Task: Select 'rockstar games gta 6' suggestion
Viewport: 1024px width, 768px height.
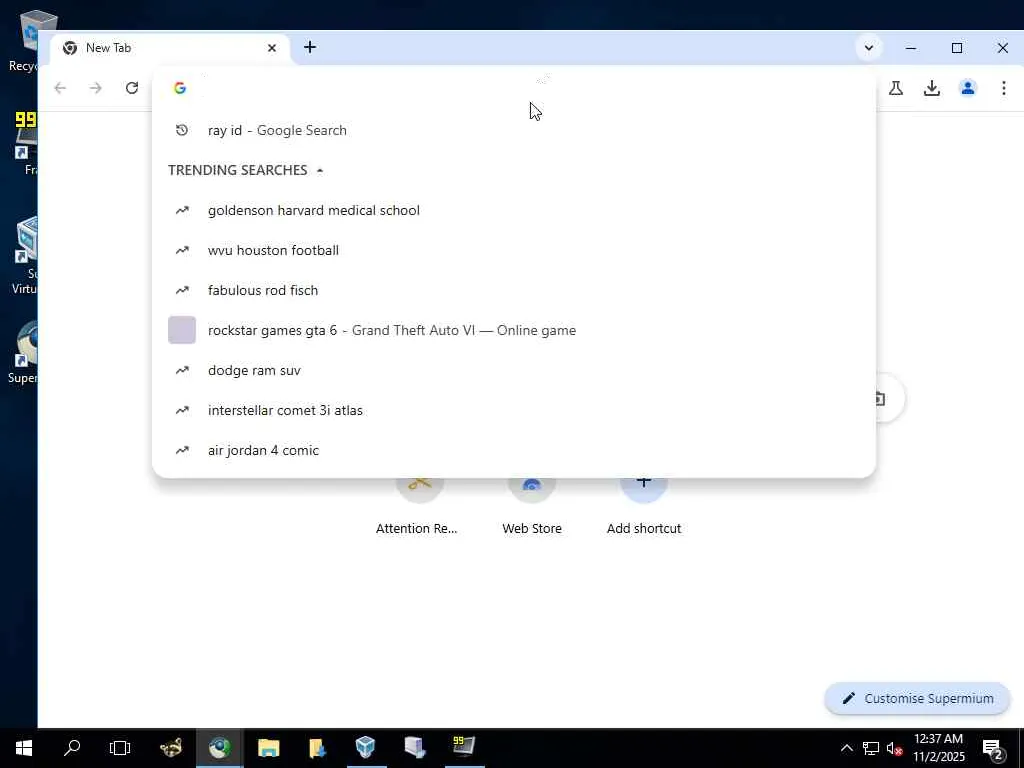Action: [514, 330]
